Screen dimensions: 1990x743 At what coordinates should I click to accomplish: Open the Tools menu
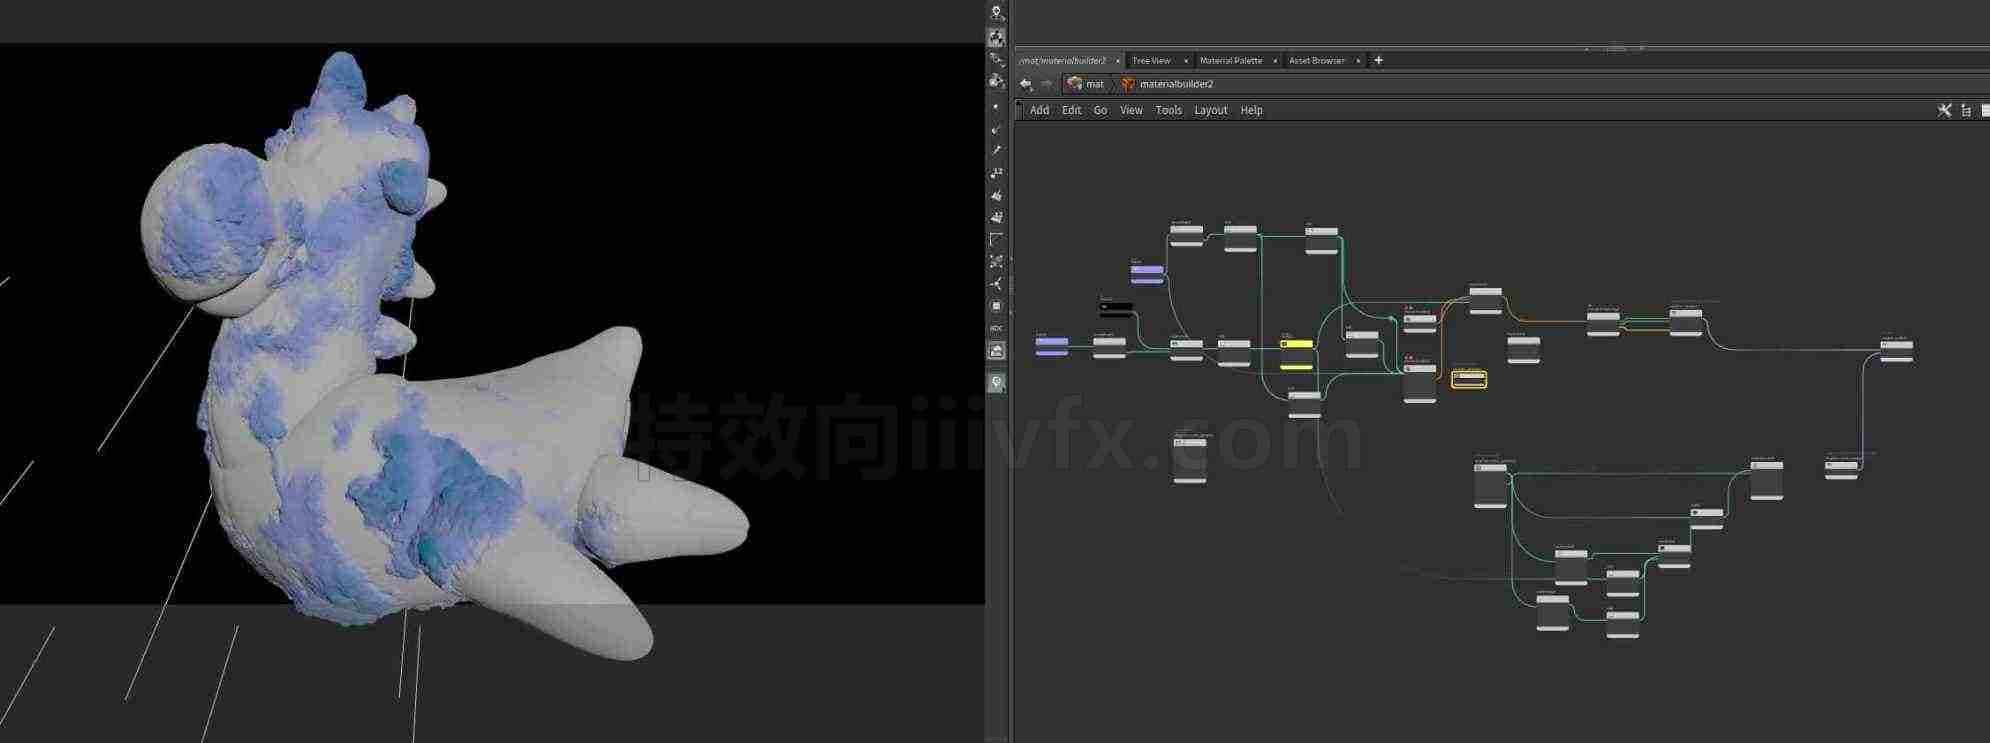tap(1168, 110)
